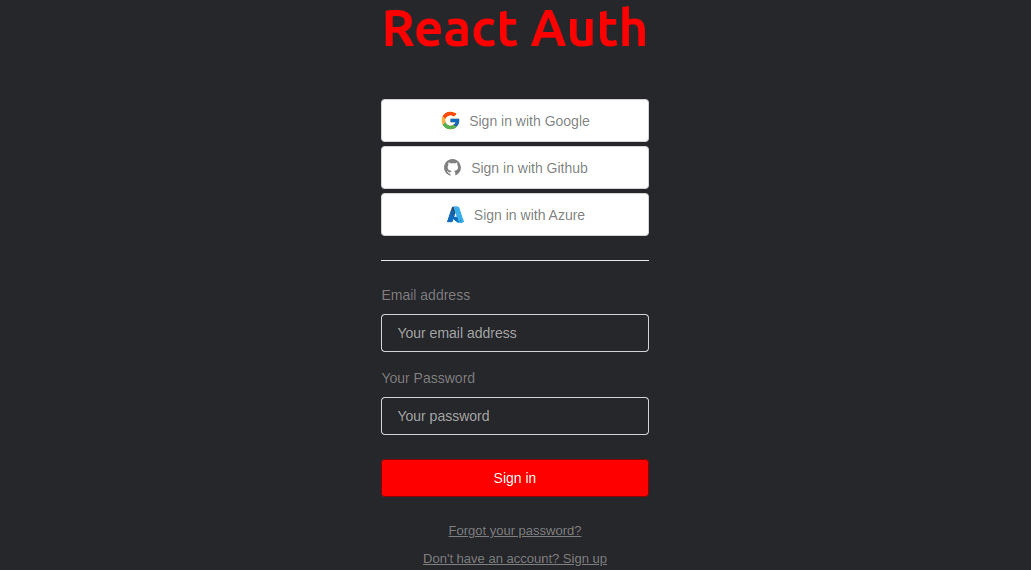The image size is (1031, 570).
Task: Click the "Your email address" placeholder text
Action: 457,333
